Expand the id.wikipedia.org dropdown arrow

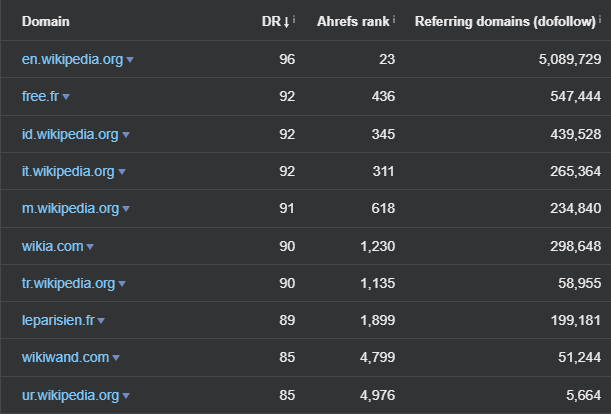click(x=125, y=135)
